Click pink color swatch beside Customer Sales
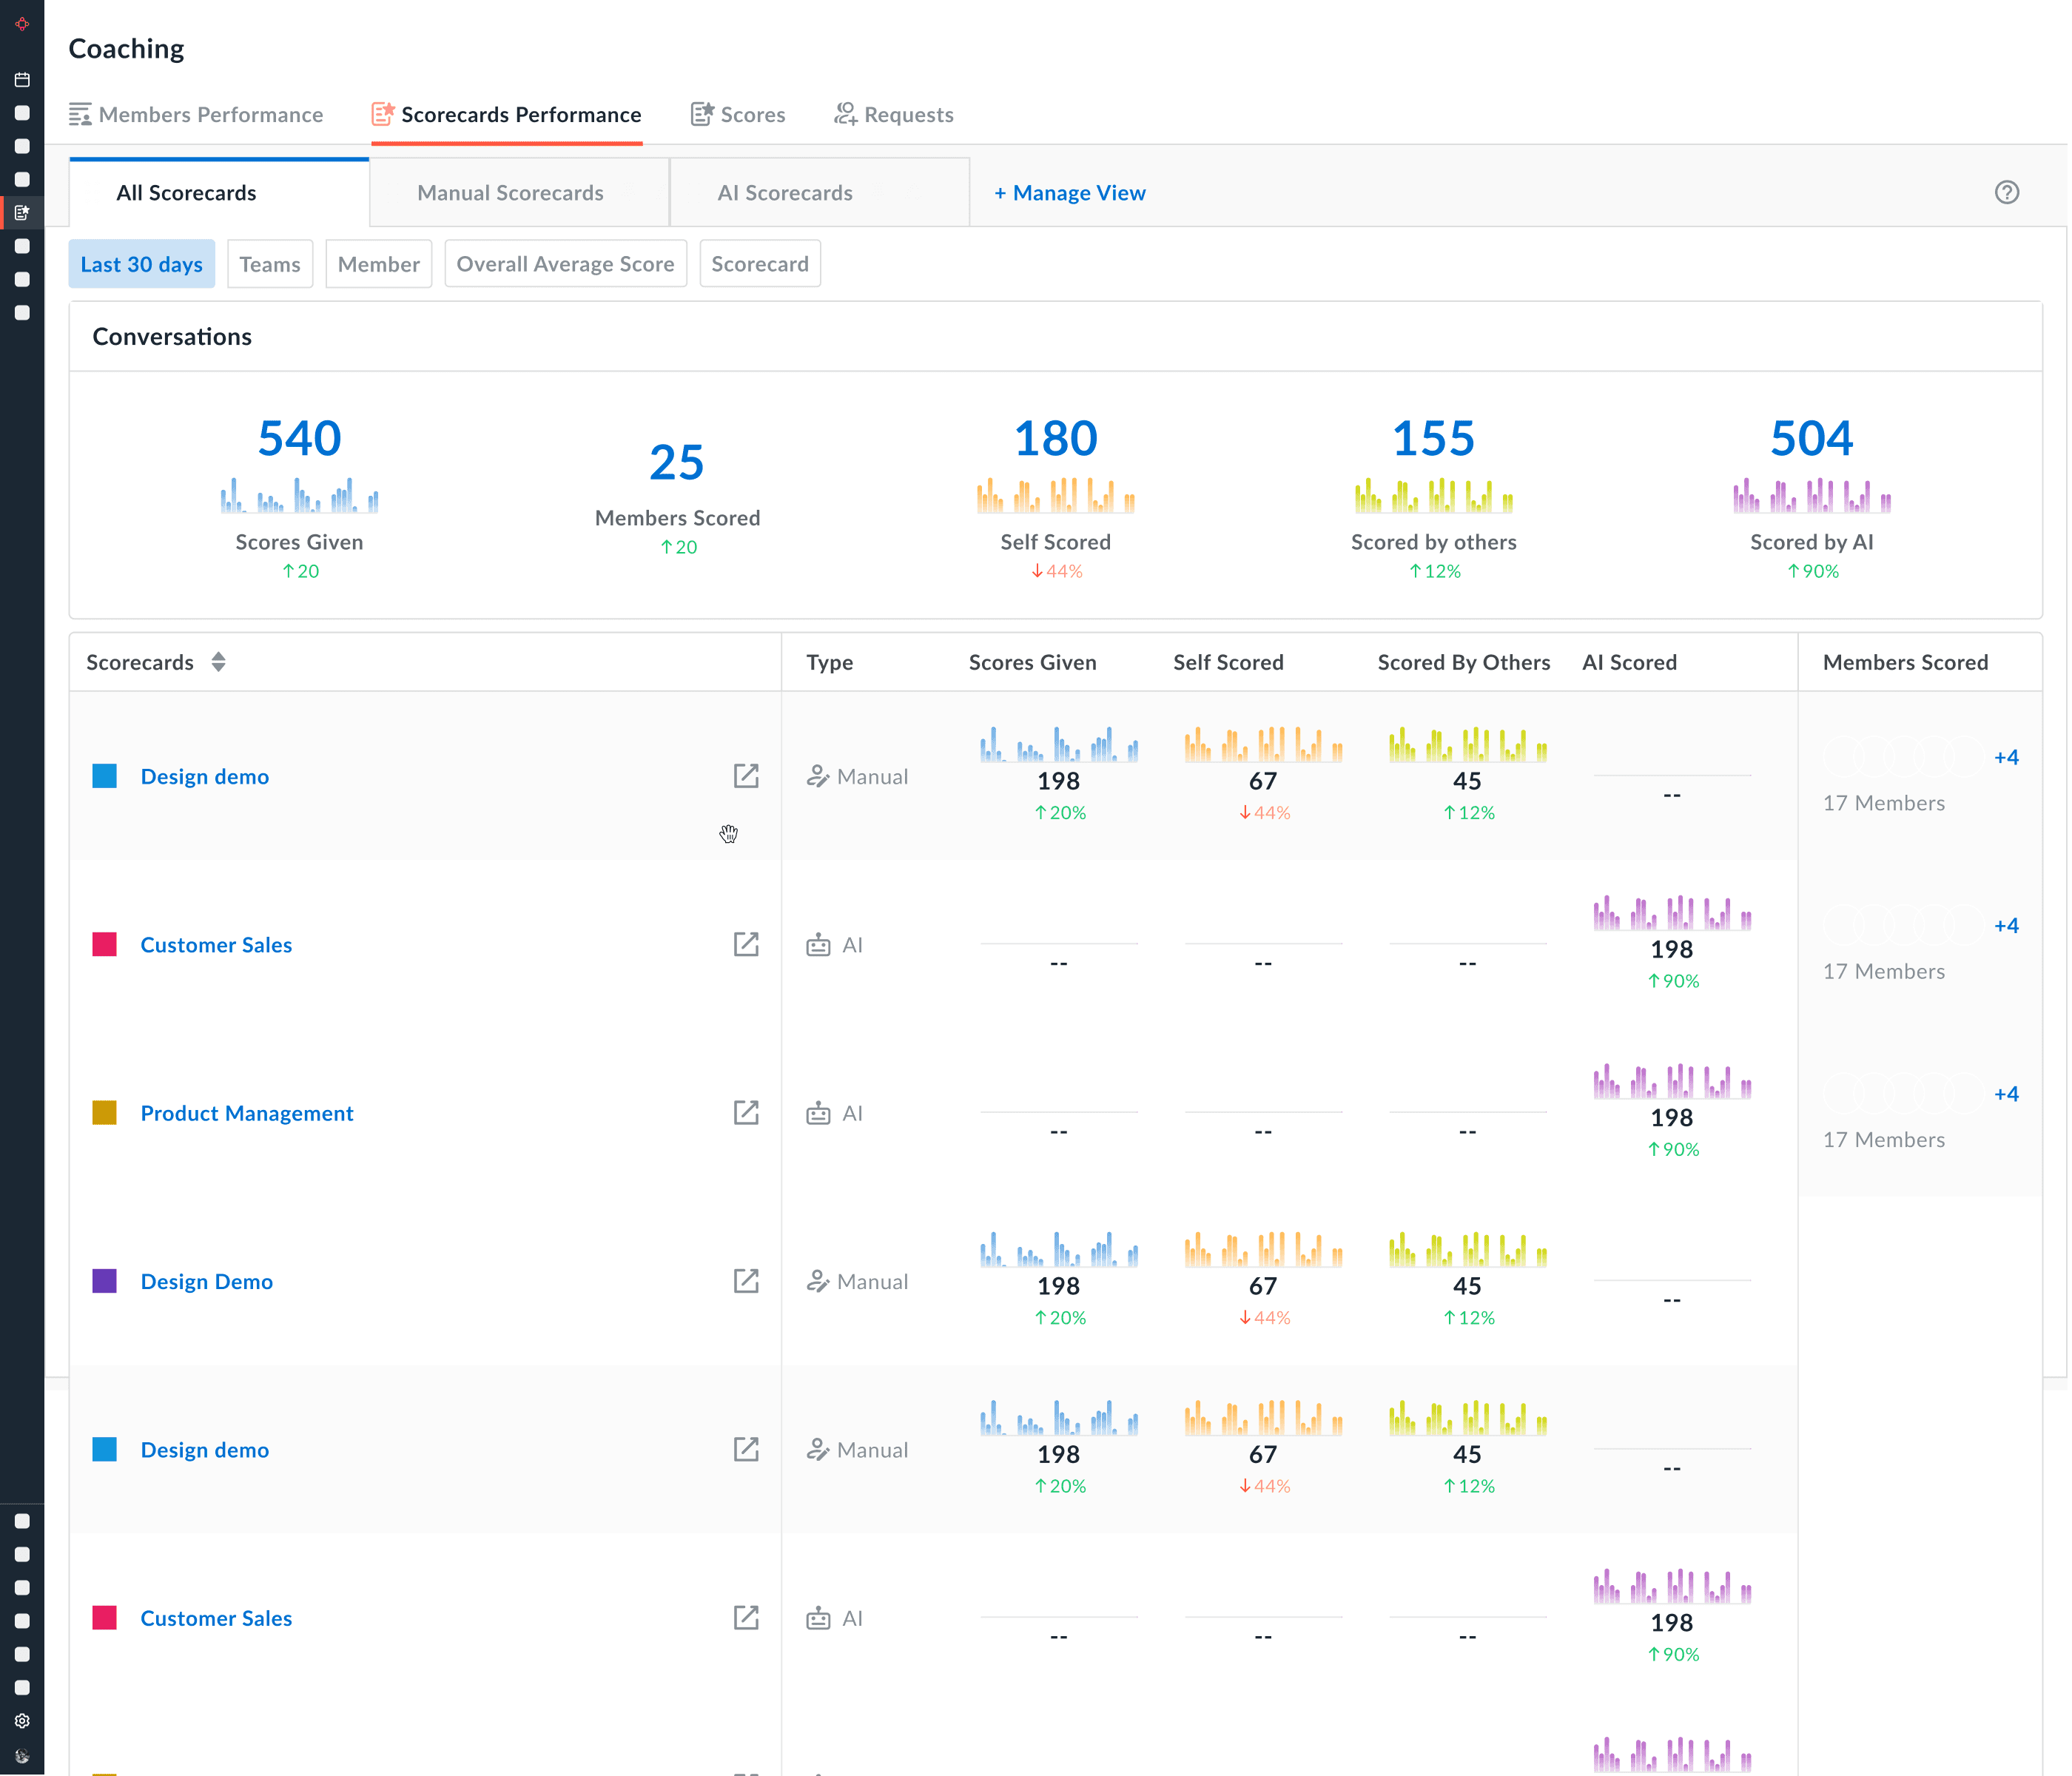 click(x=105, y=945)
